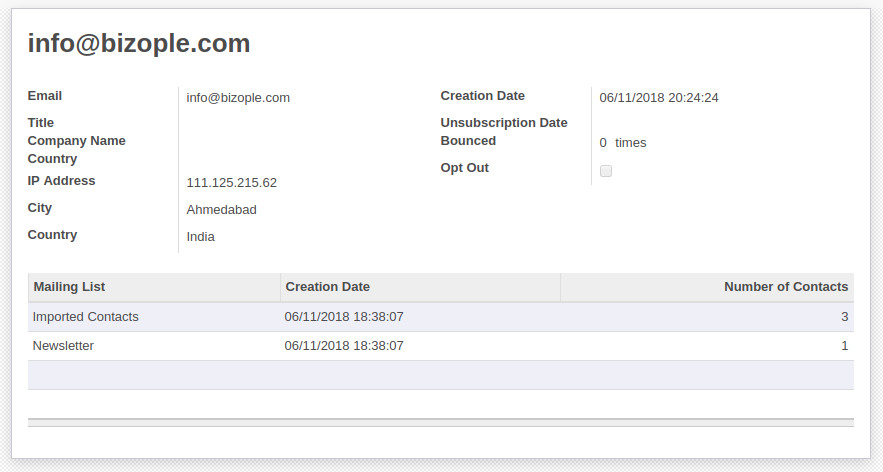Click the Imported Contacts creation date cell
Image resolution: width=883 pixels, height=472 pixels.
click(x=420, y=317)
